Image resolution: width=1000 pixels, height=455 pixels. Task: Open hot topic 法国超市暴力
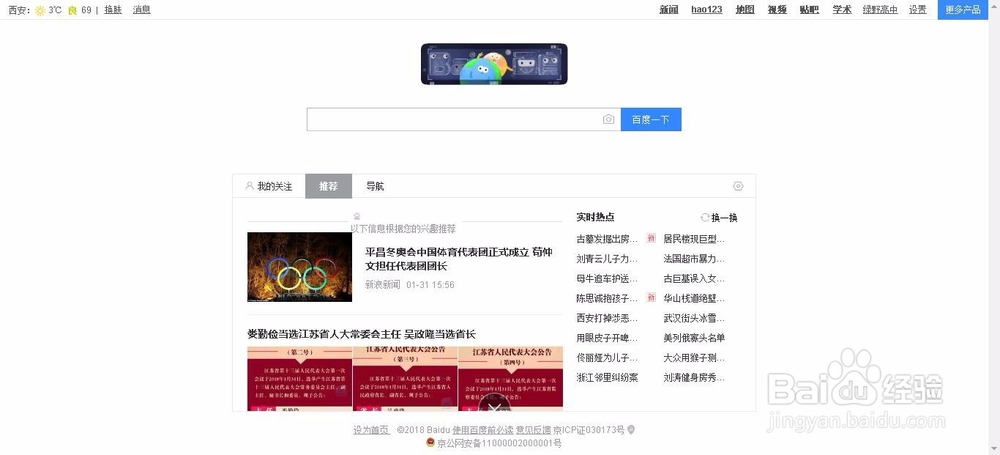pyautogui.click(x=695, y=259)
